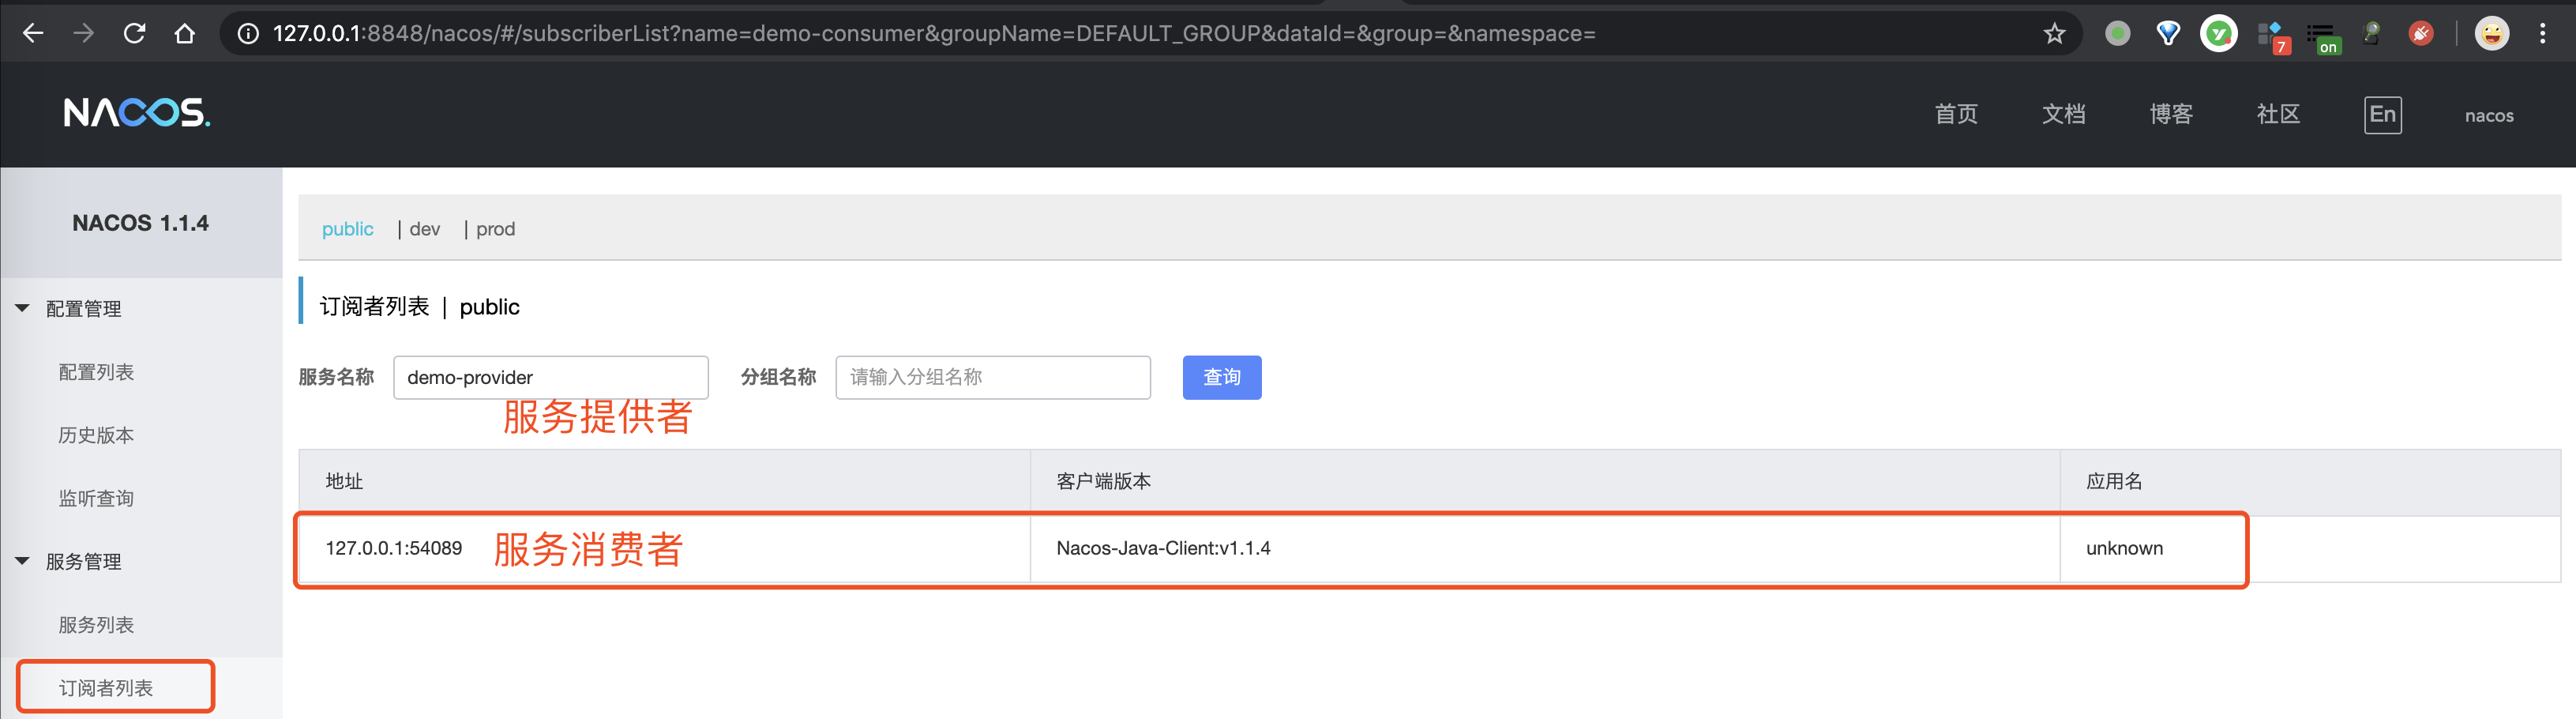Open the green circle check extension

2219,33
